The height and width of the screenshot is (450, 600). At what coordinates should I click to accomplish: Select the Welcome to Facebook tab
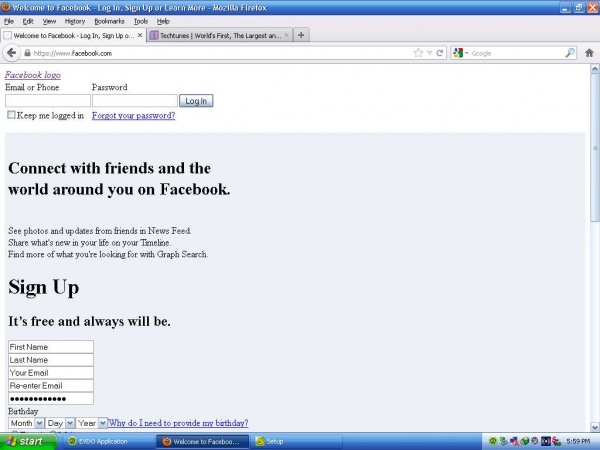coord(73,35)
